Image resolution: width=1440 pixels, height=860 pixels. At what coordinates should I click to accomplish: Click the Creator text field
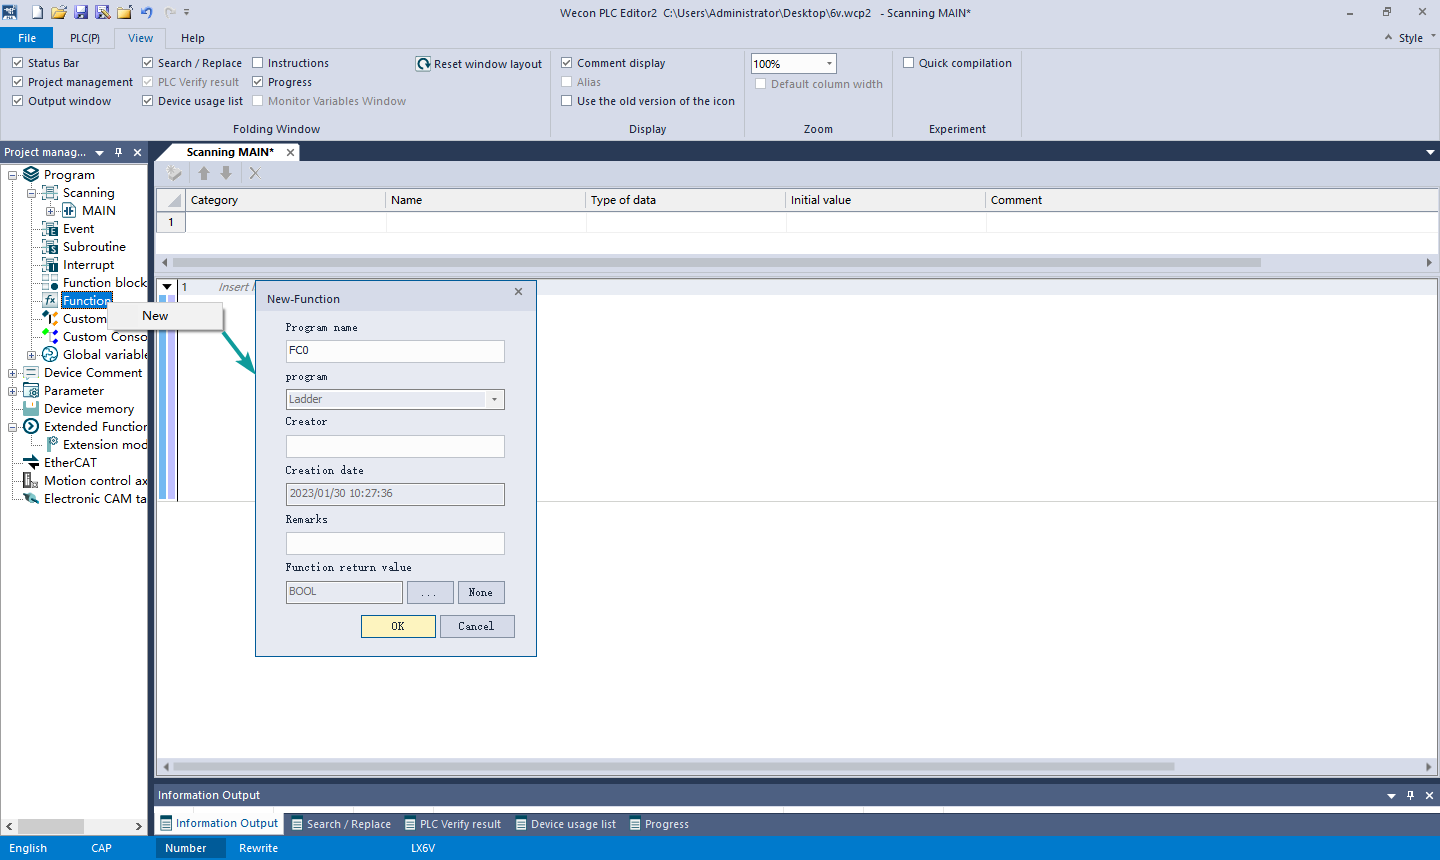pos(395,446)
